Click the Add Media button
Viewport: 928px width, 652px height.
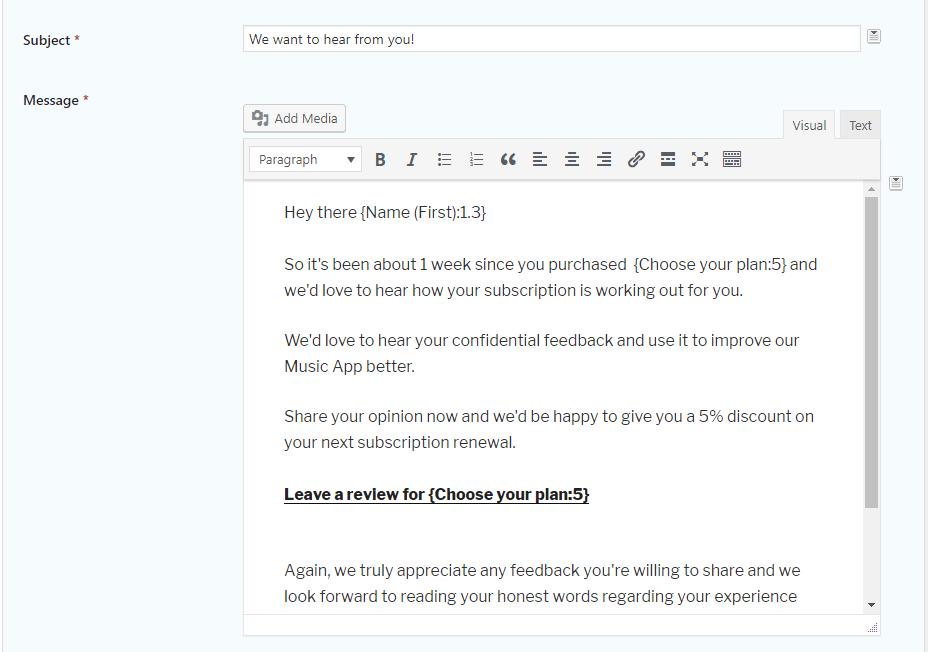point(294,118)
